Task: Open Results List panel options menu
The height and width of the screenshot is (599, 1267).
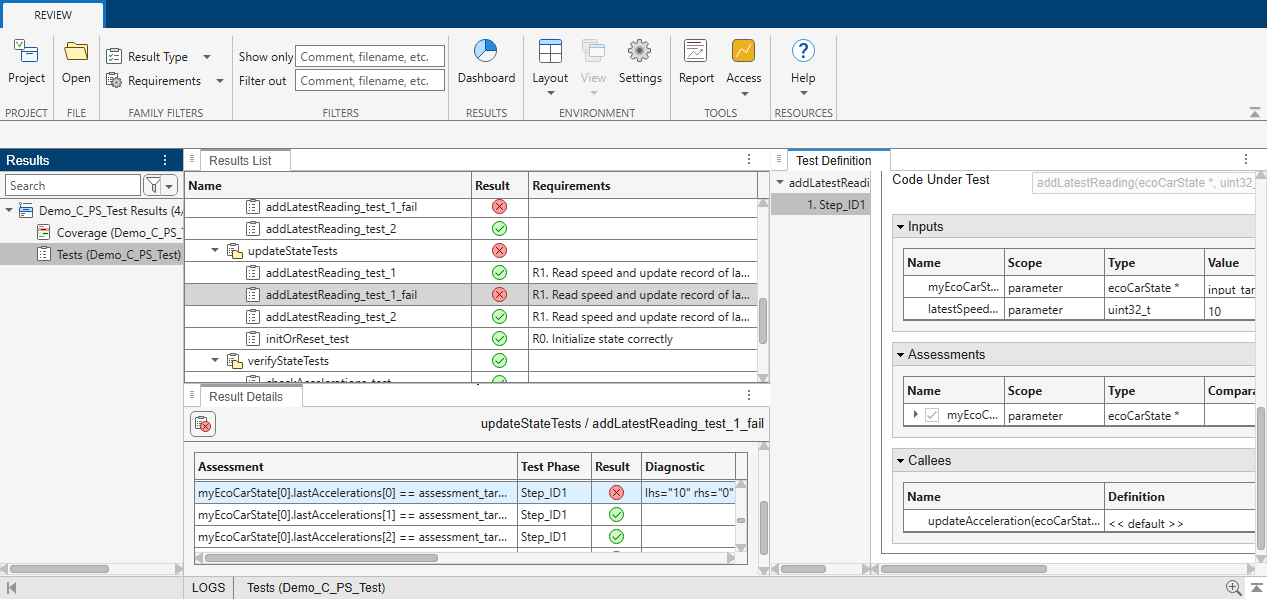Action: (749, 159)
